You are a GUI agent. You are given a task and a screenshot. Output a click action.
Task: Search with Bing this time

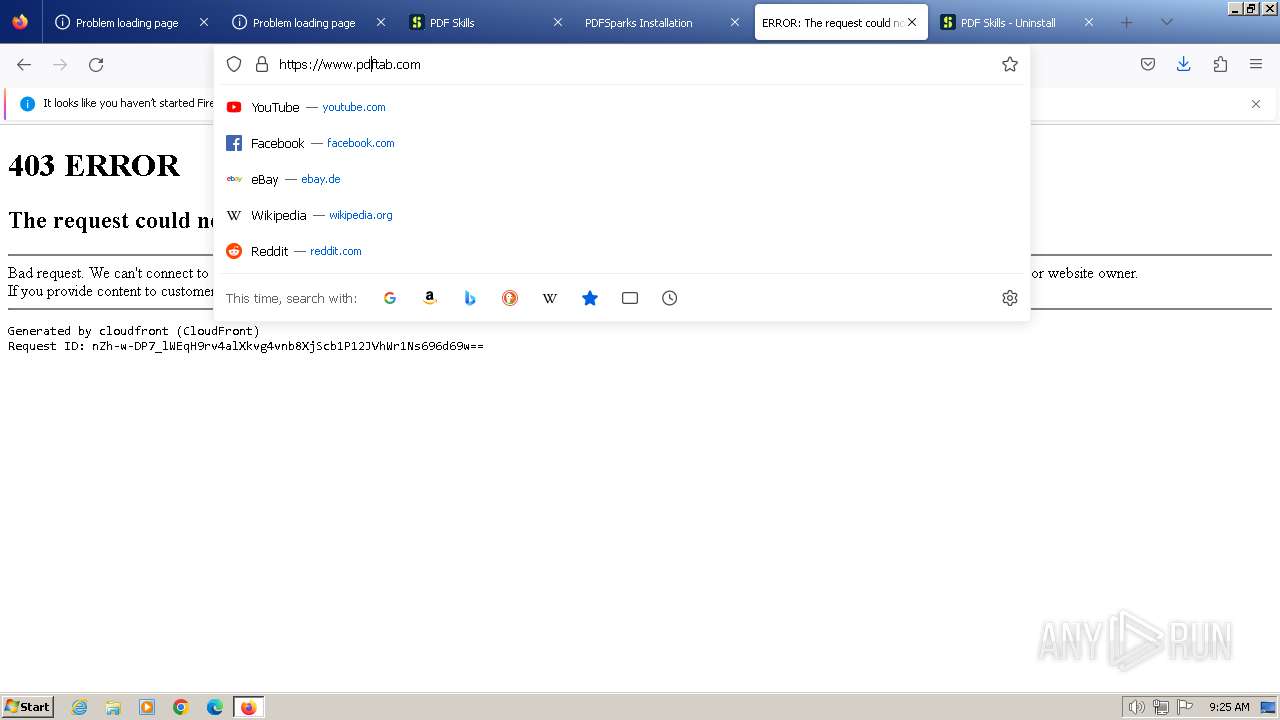[470, 298]
